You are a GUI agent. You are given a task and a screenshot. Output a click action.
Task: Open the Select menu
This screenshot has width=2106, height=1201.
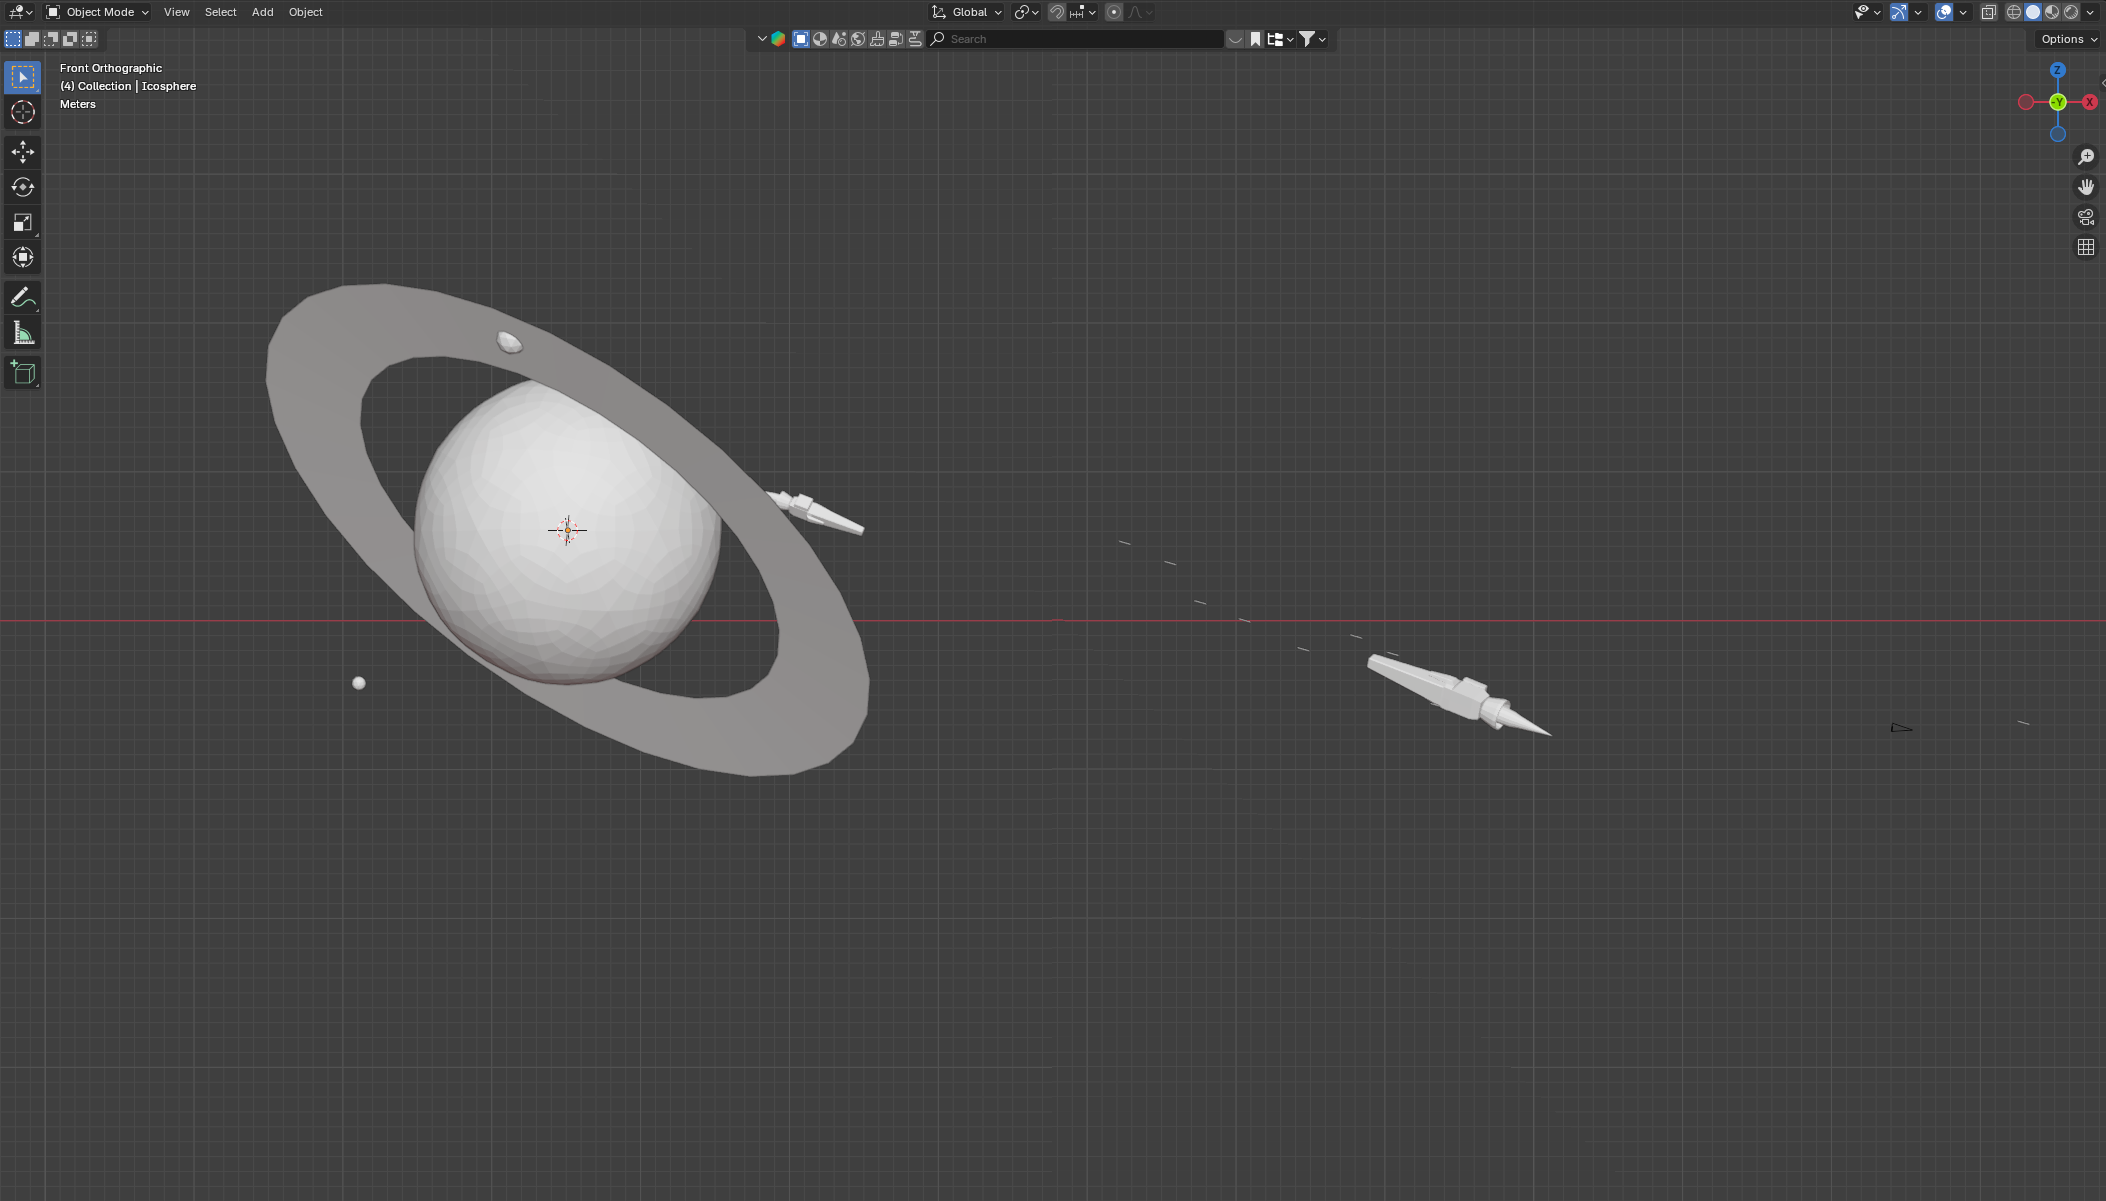coord(220,12)
